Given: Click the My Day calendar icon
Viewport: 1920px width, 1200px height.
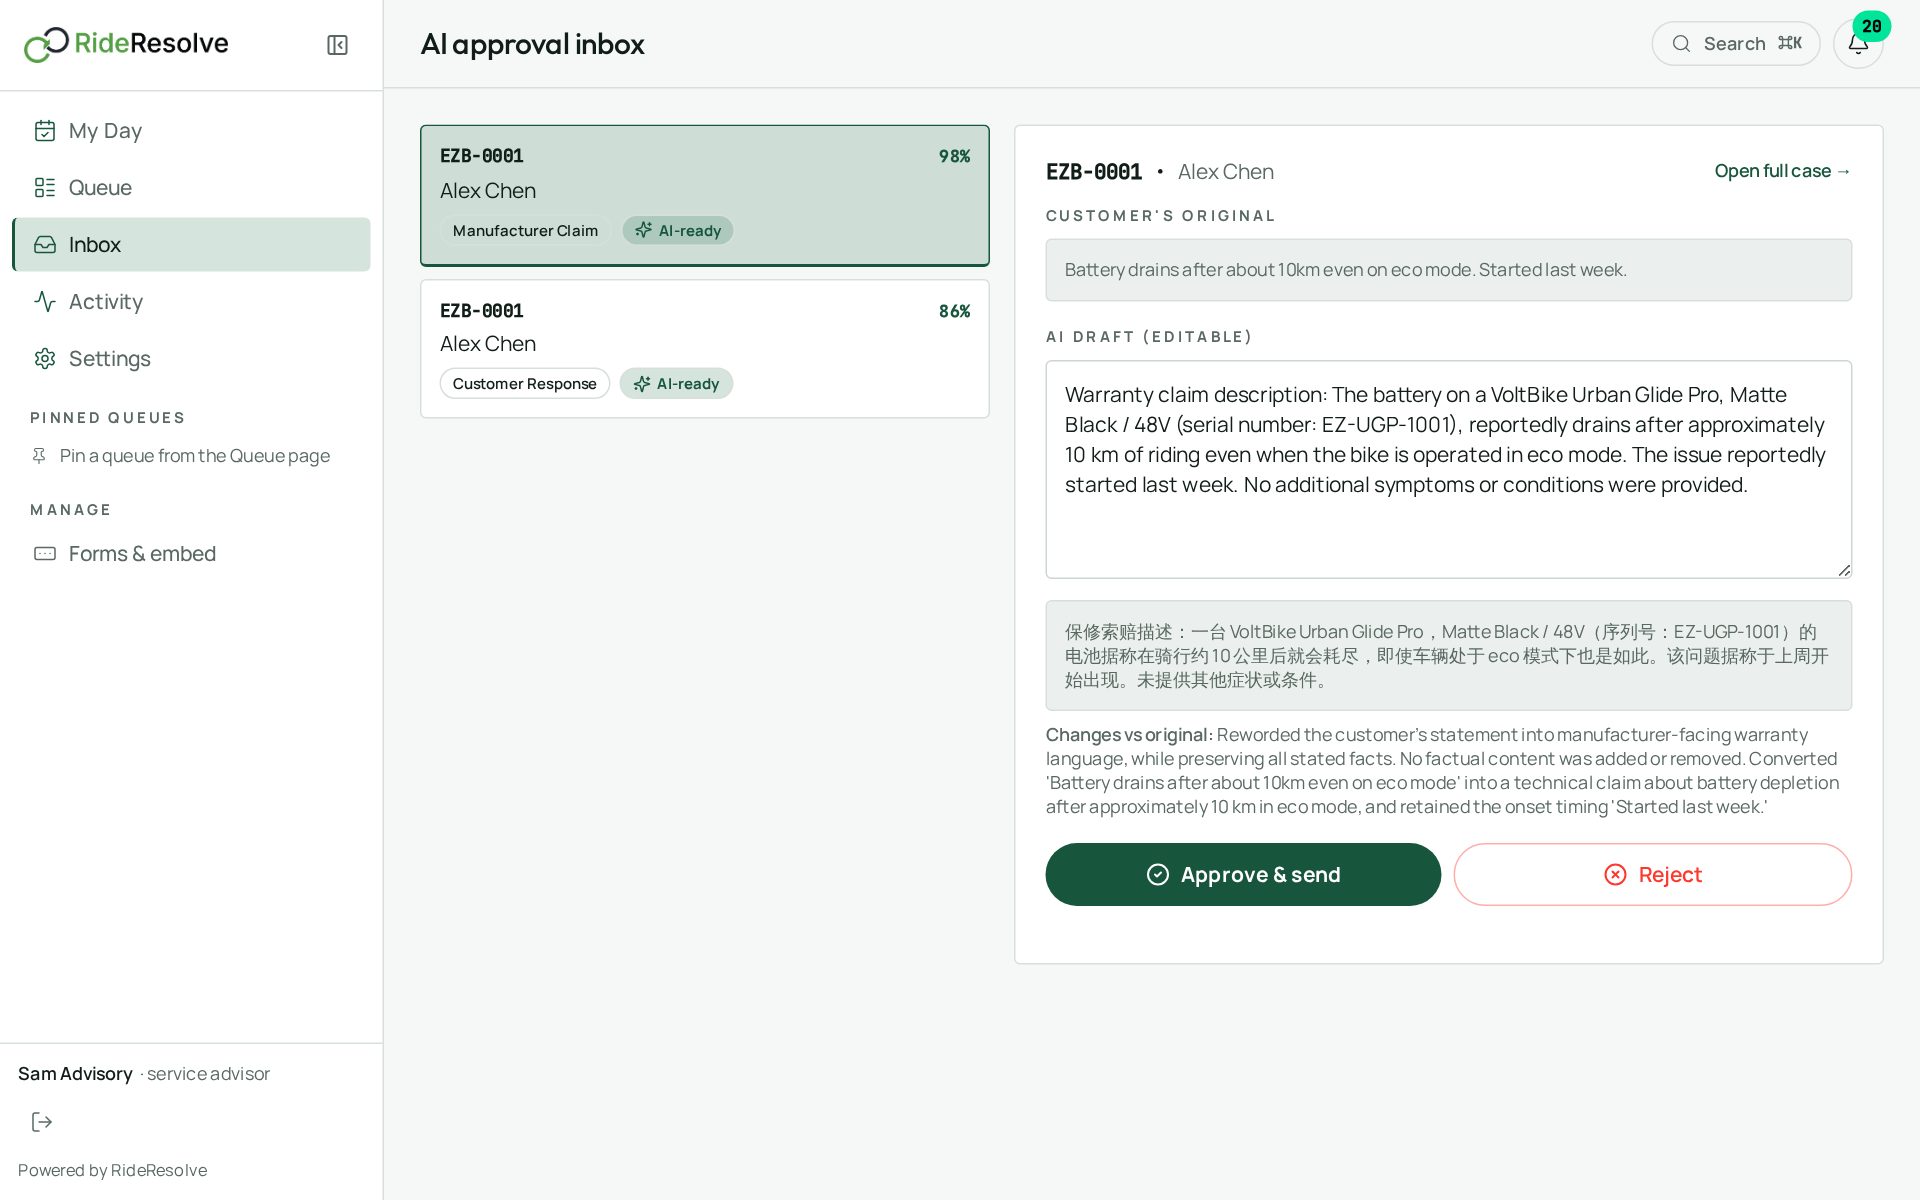Looking at the screenshot, I should [45, 131].
